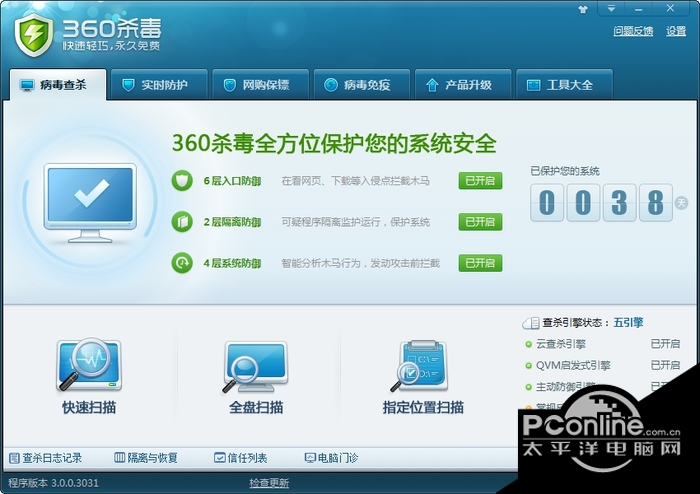Click the skin T-shirt icon

583,9
